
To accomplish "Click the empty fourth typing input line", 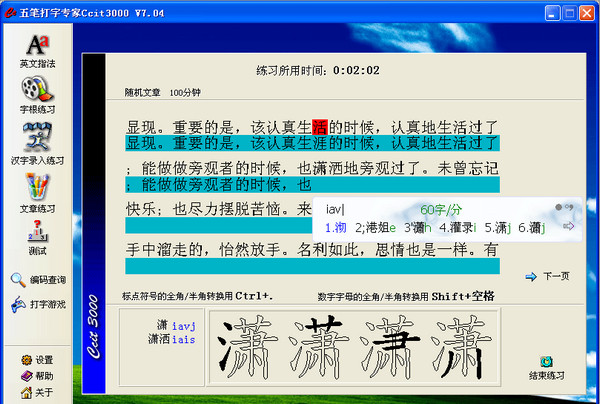I will [312, 266].
